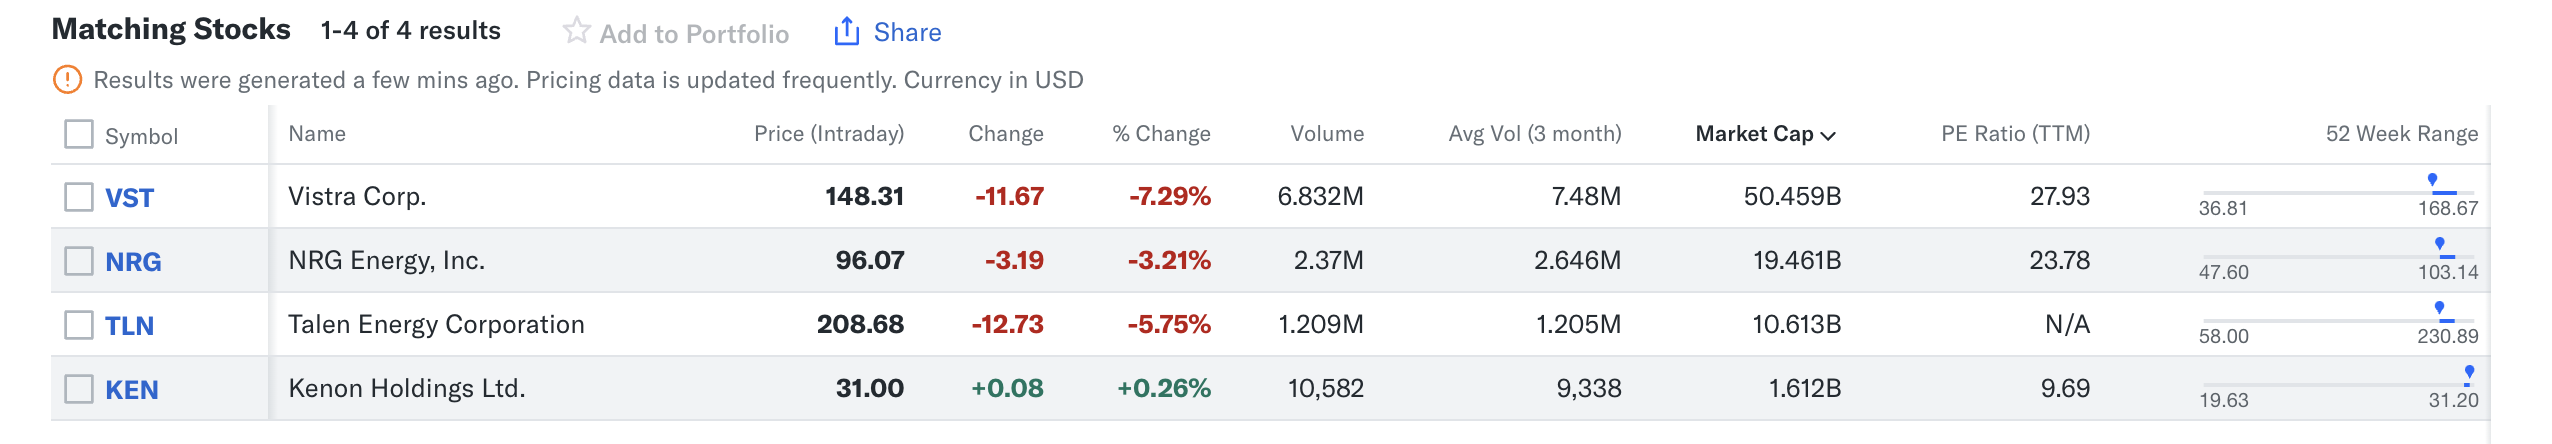This screenshot has height=444, width=2552.
Task: Open the VST ticker link
Action: (130, 198)
